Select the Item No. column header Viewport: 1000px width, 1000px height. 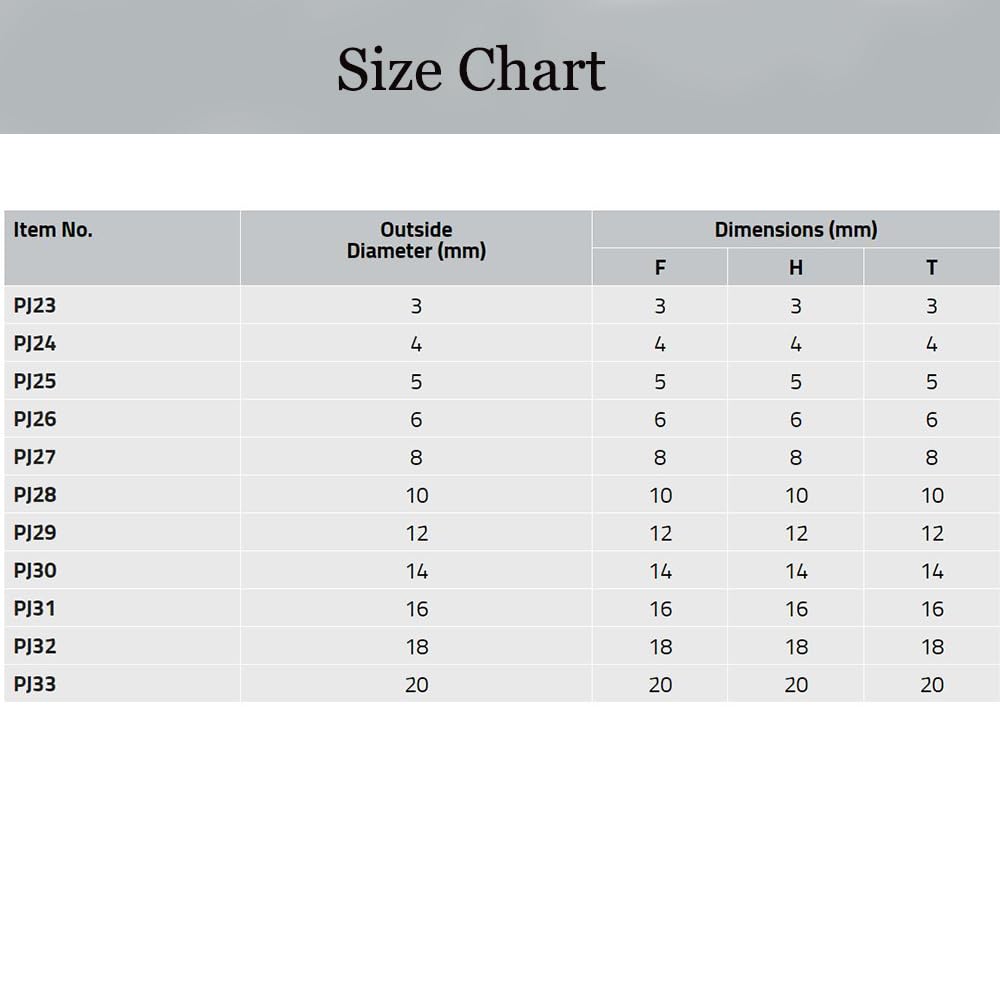tap(53, 230)
